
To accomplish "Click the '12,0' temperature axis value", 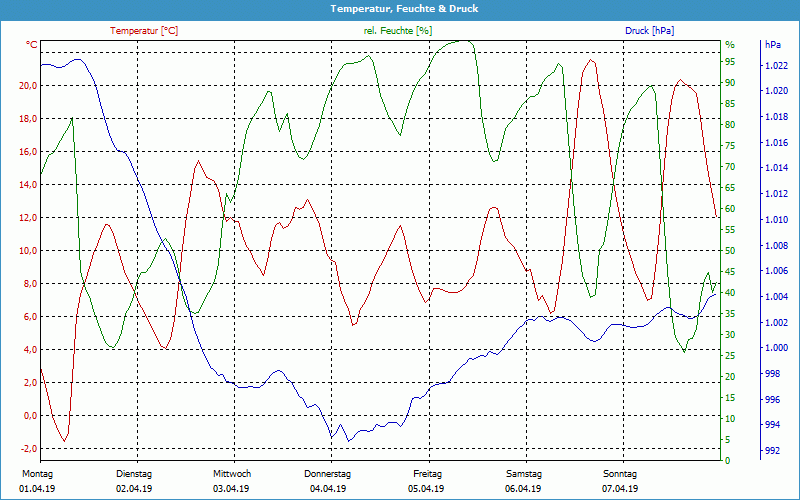I will pyautogui.click(x=28, y=218).
